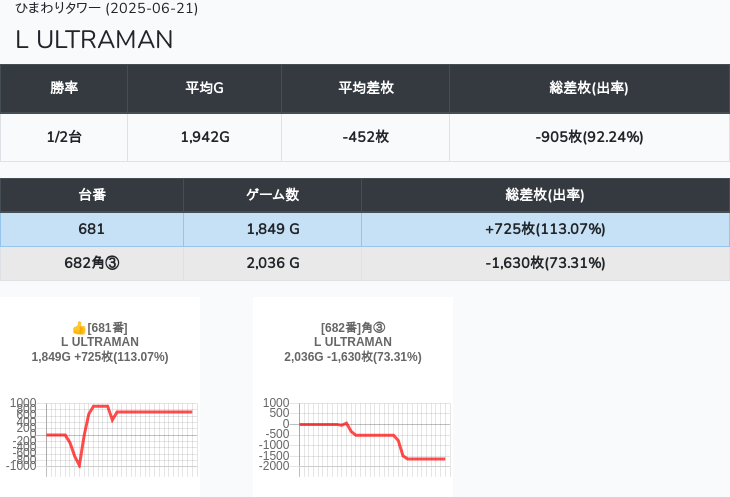Click the 平均差枚 summary header
The height and width of the screenshot is (497, 730).
[365, 88]
